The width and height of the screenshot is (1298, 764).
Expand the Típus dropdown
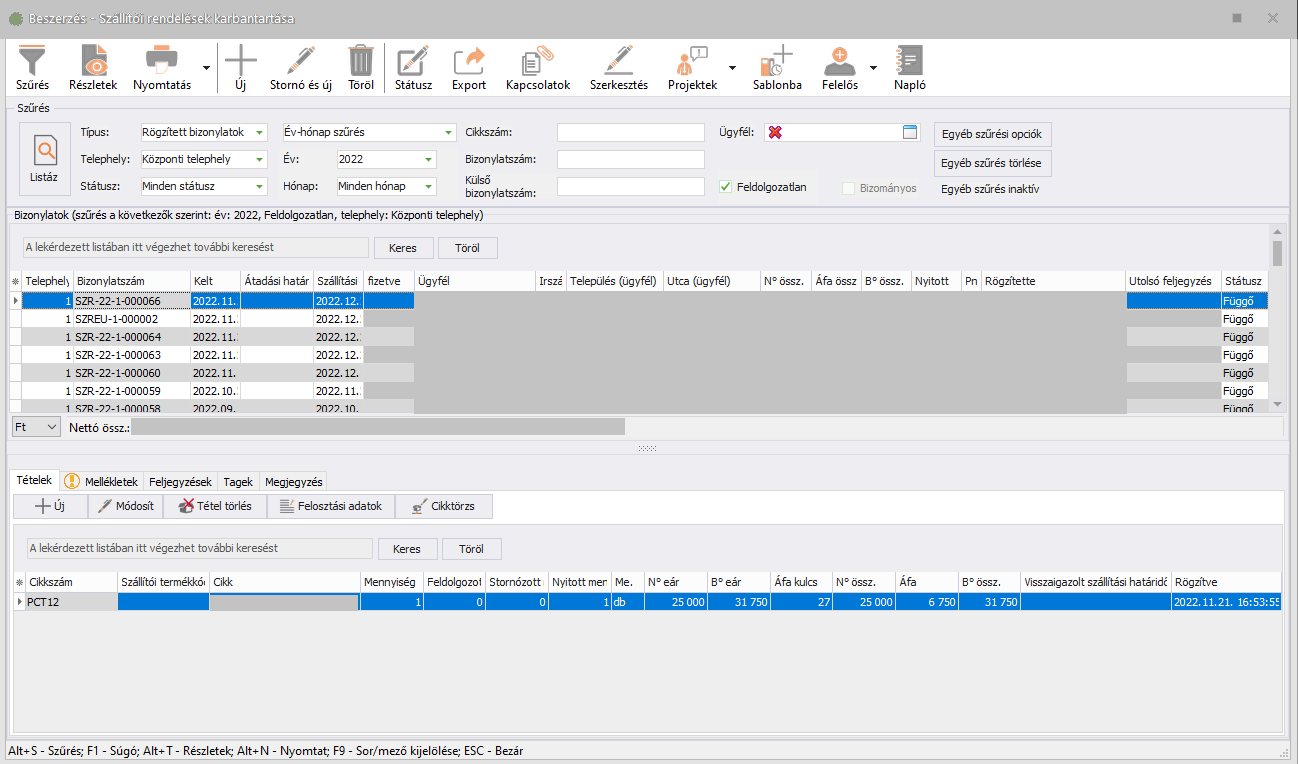click(x=260, y=133)
